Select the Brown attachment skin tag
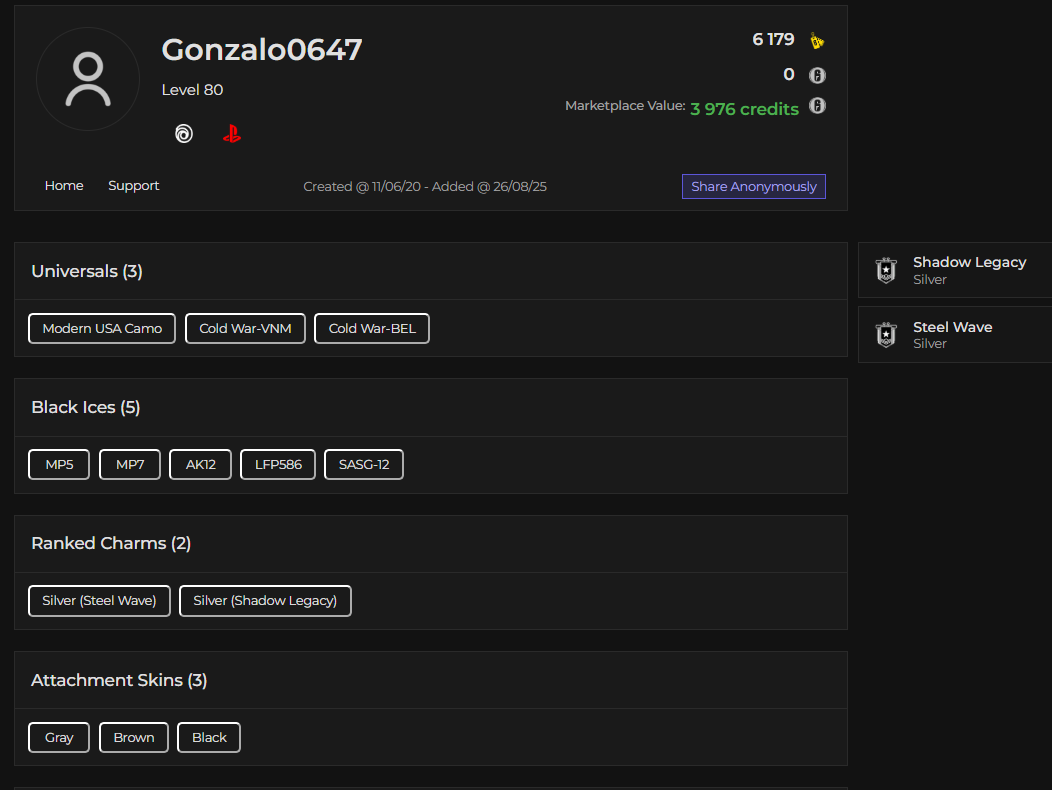This screenshot has height=790, width=1052. click(134, 738)
